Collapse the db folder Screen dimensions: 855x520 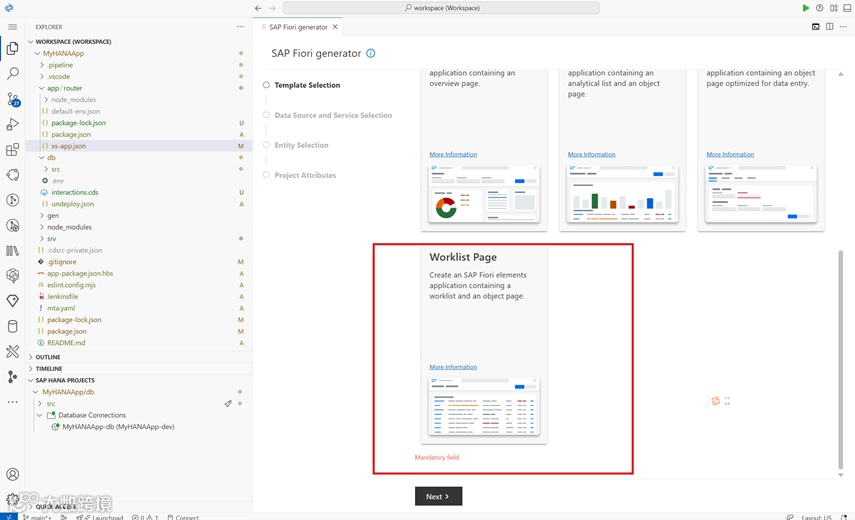coord(51,158)
